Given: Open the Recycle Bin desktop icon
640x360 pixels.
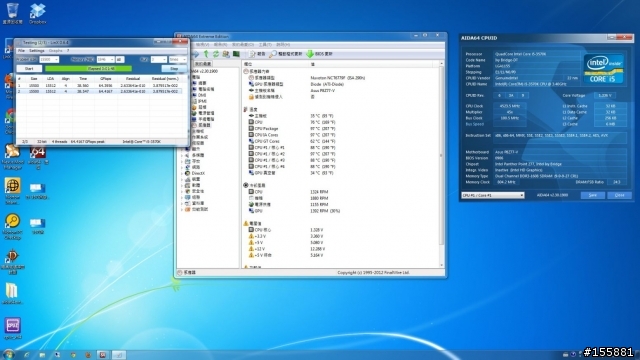Looking at the screenshot, I should (13, 13).
